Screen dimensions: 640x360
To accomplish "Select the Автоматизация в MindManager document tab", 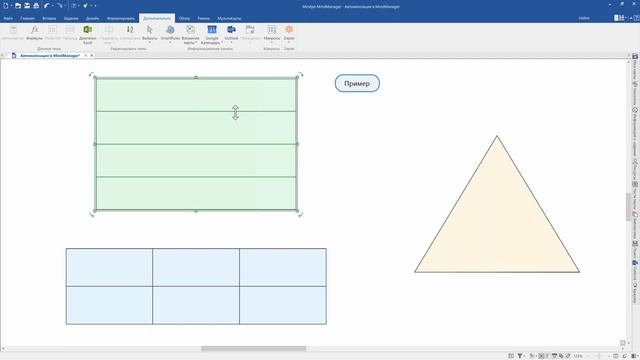I will pyautogui.click(x=49, y=56).
